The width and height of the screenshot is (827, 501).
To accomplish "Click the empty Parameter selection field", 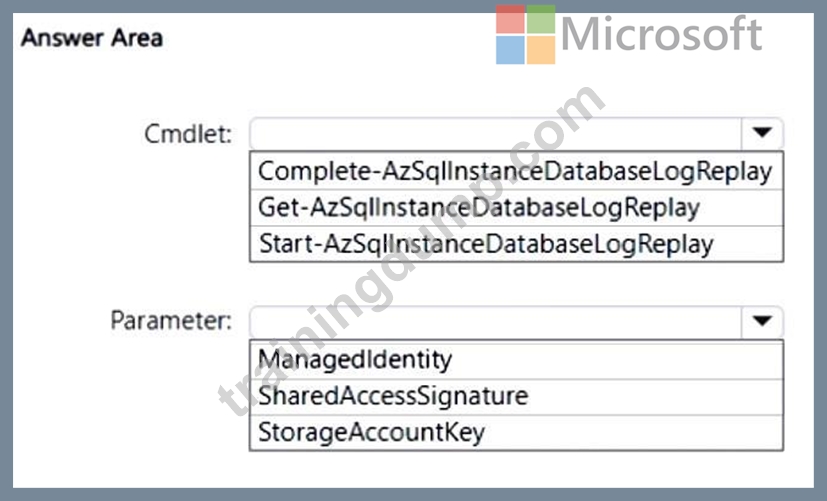I will point(496,322).
